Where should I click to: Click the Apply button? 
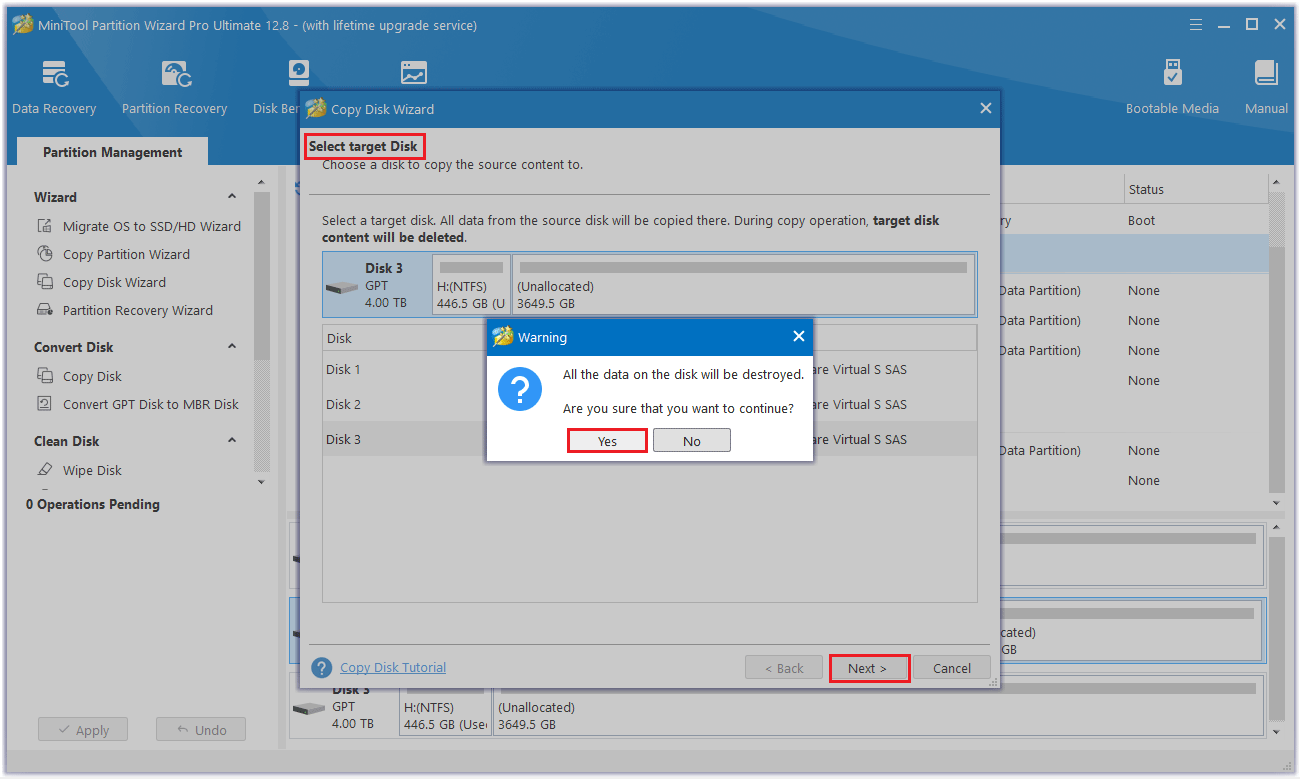coord(83,730)
